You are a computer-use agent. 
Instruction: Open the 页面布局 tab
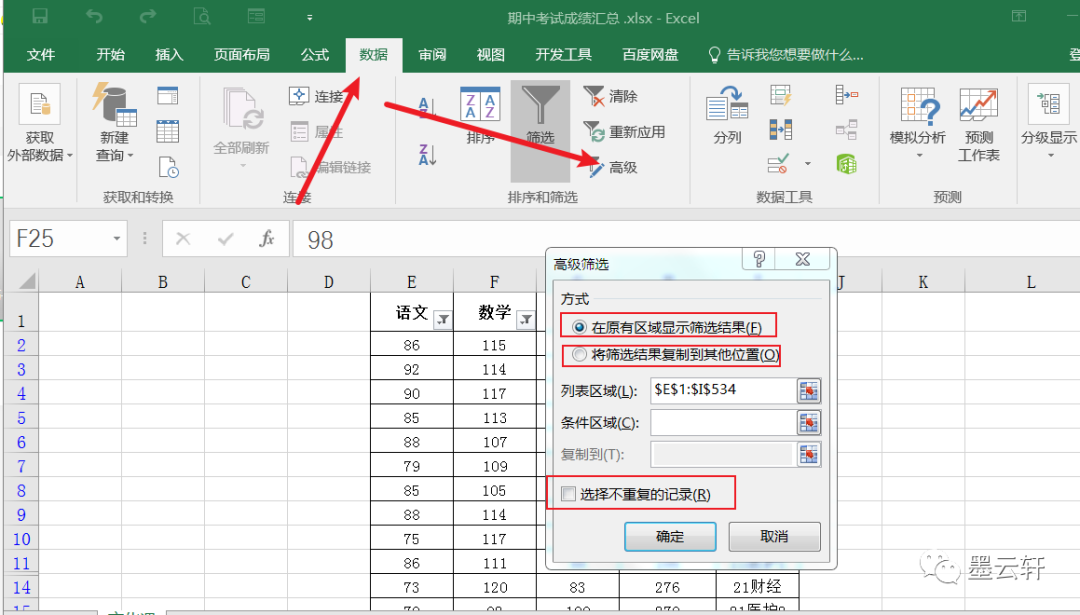(242, 54)
